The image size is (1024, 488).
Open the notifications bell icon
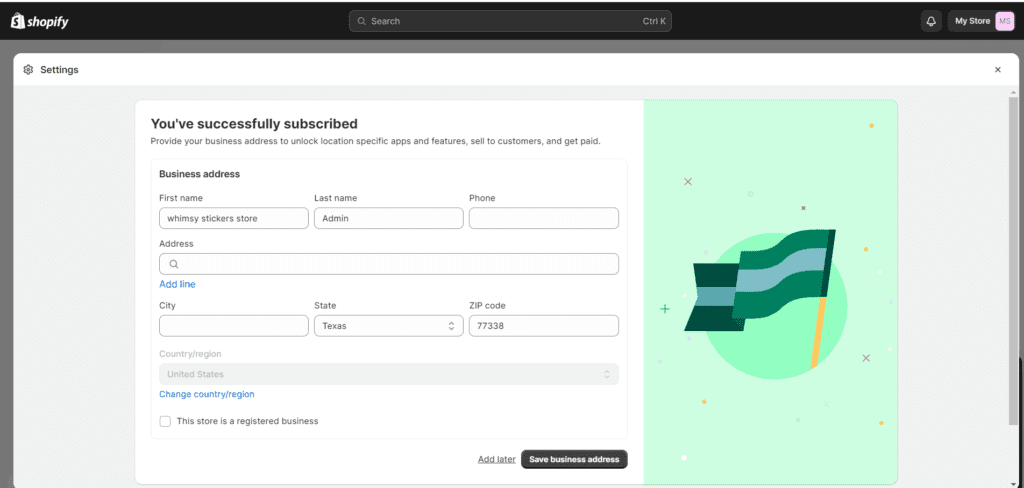coord(931,21)
